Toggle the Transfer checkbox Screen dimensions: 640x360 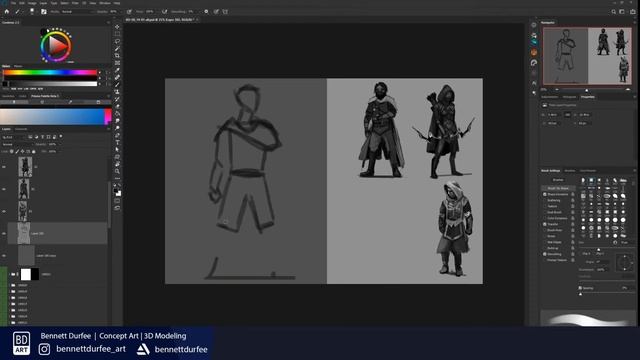545,224
